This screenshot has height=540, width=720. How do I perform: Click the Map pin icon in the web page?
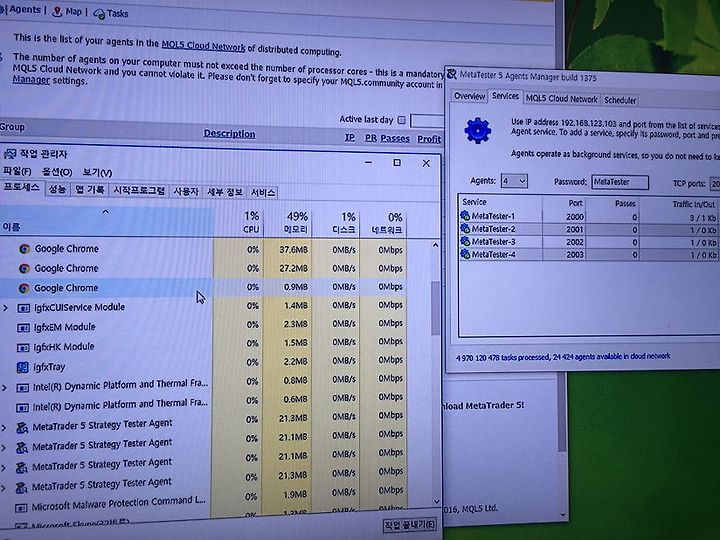click(x=57, y=12)
